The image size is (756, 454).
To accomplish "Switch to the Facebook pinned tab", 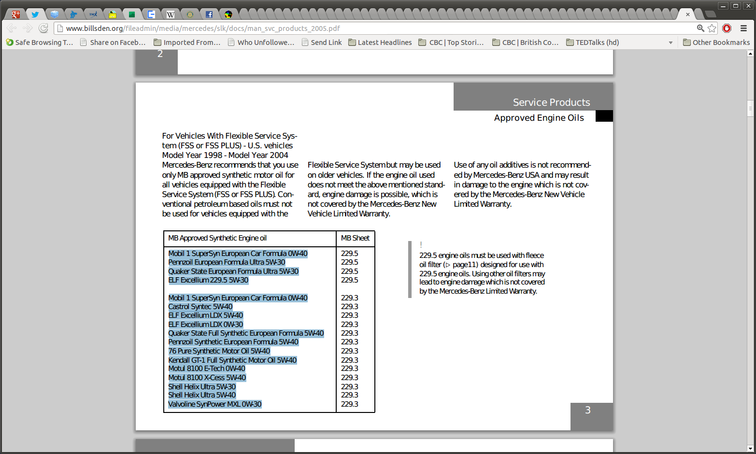I will coord(209,14).
